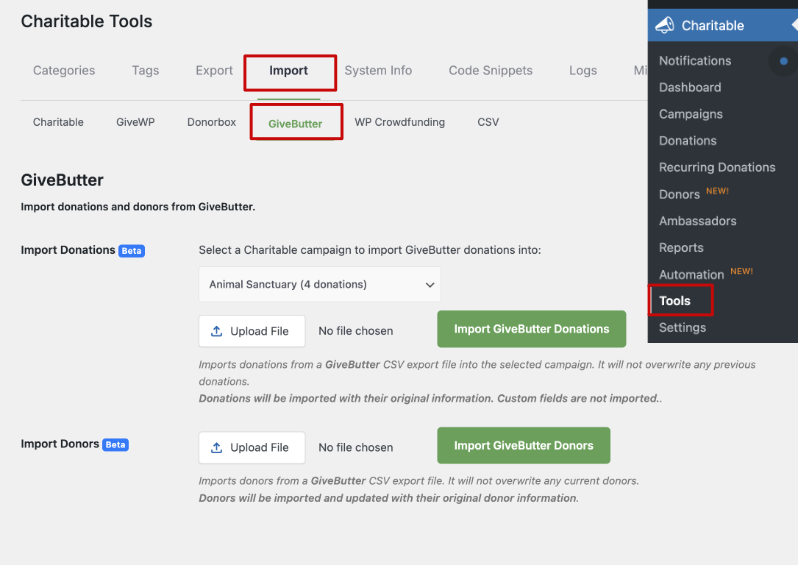This screenshot has height=565, width=798.
Task: Go to Dashboard in sidebar
Action: click(x=690, y=87)
